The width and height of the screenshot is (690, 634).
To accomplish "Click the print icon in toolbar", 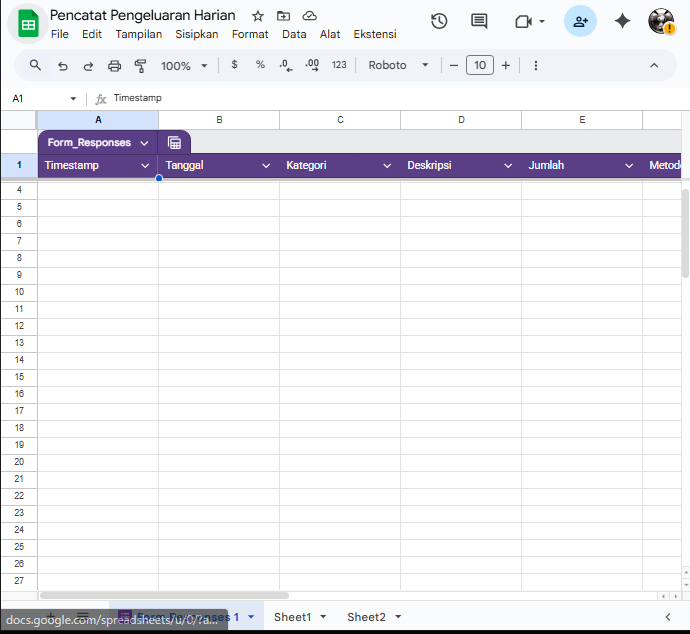I will [x=114, y=65].
